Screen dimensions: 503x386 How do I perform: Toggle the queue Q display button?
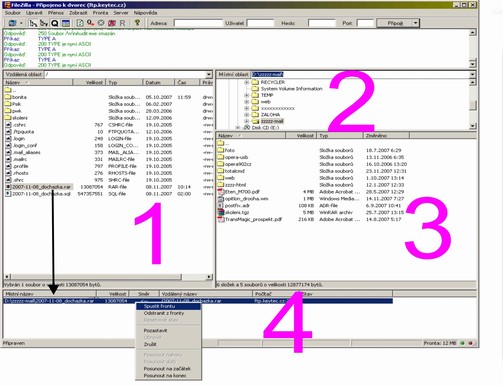coord(55,23)
